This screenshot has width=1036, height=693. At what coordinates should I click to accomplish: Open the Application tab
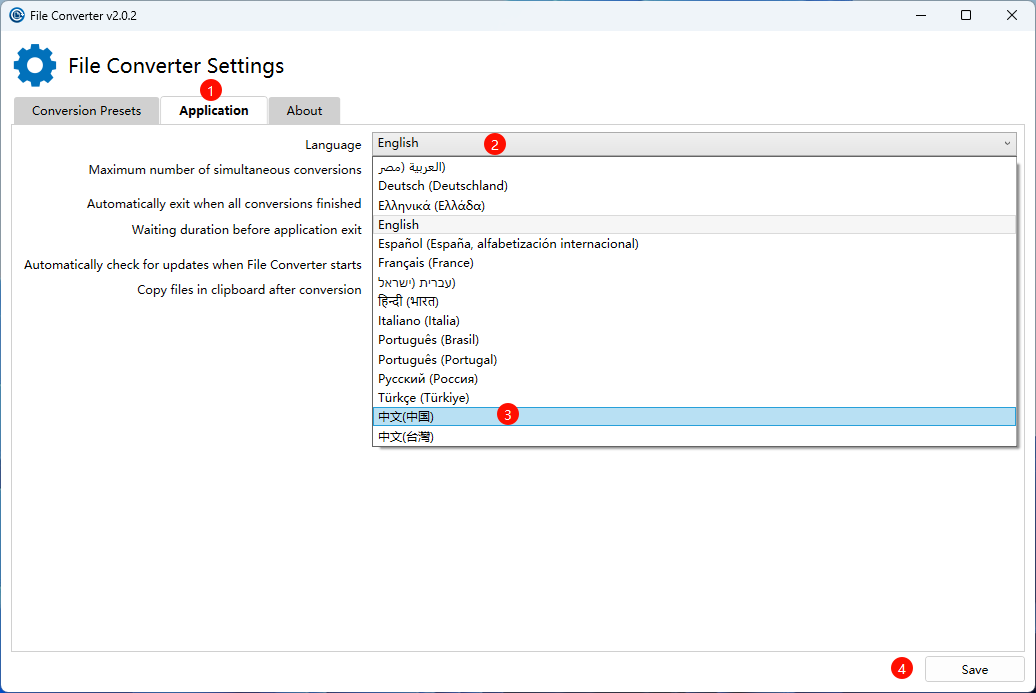(x=213, y=110)
